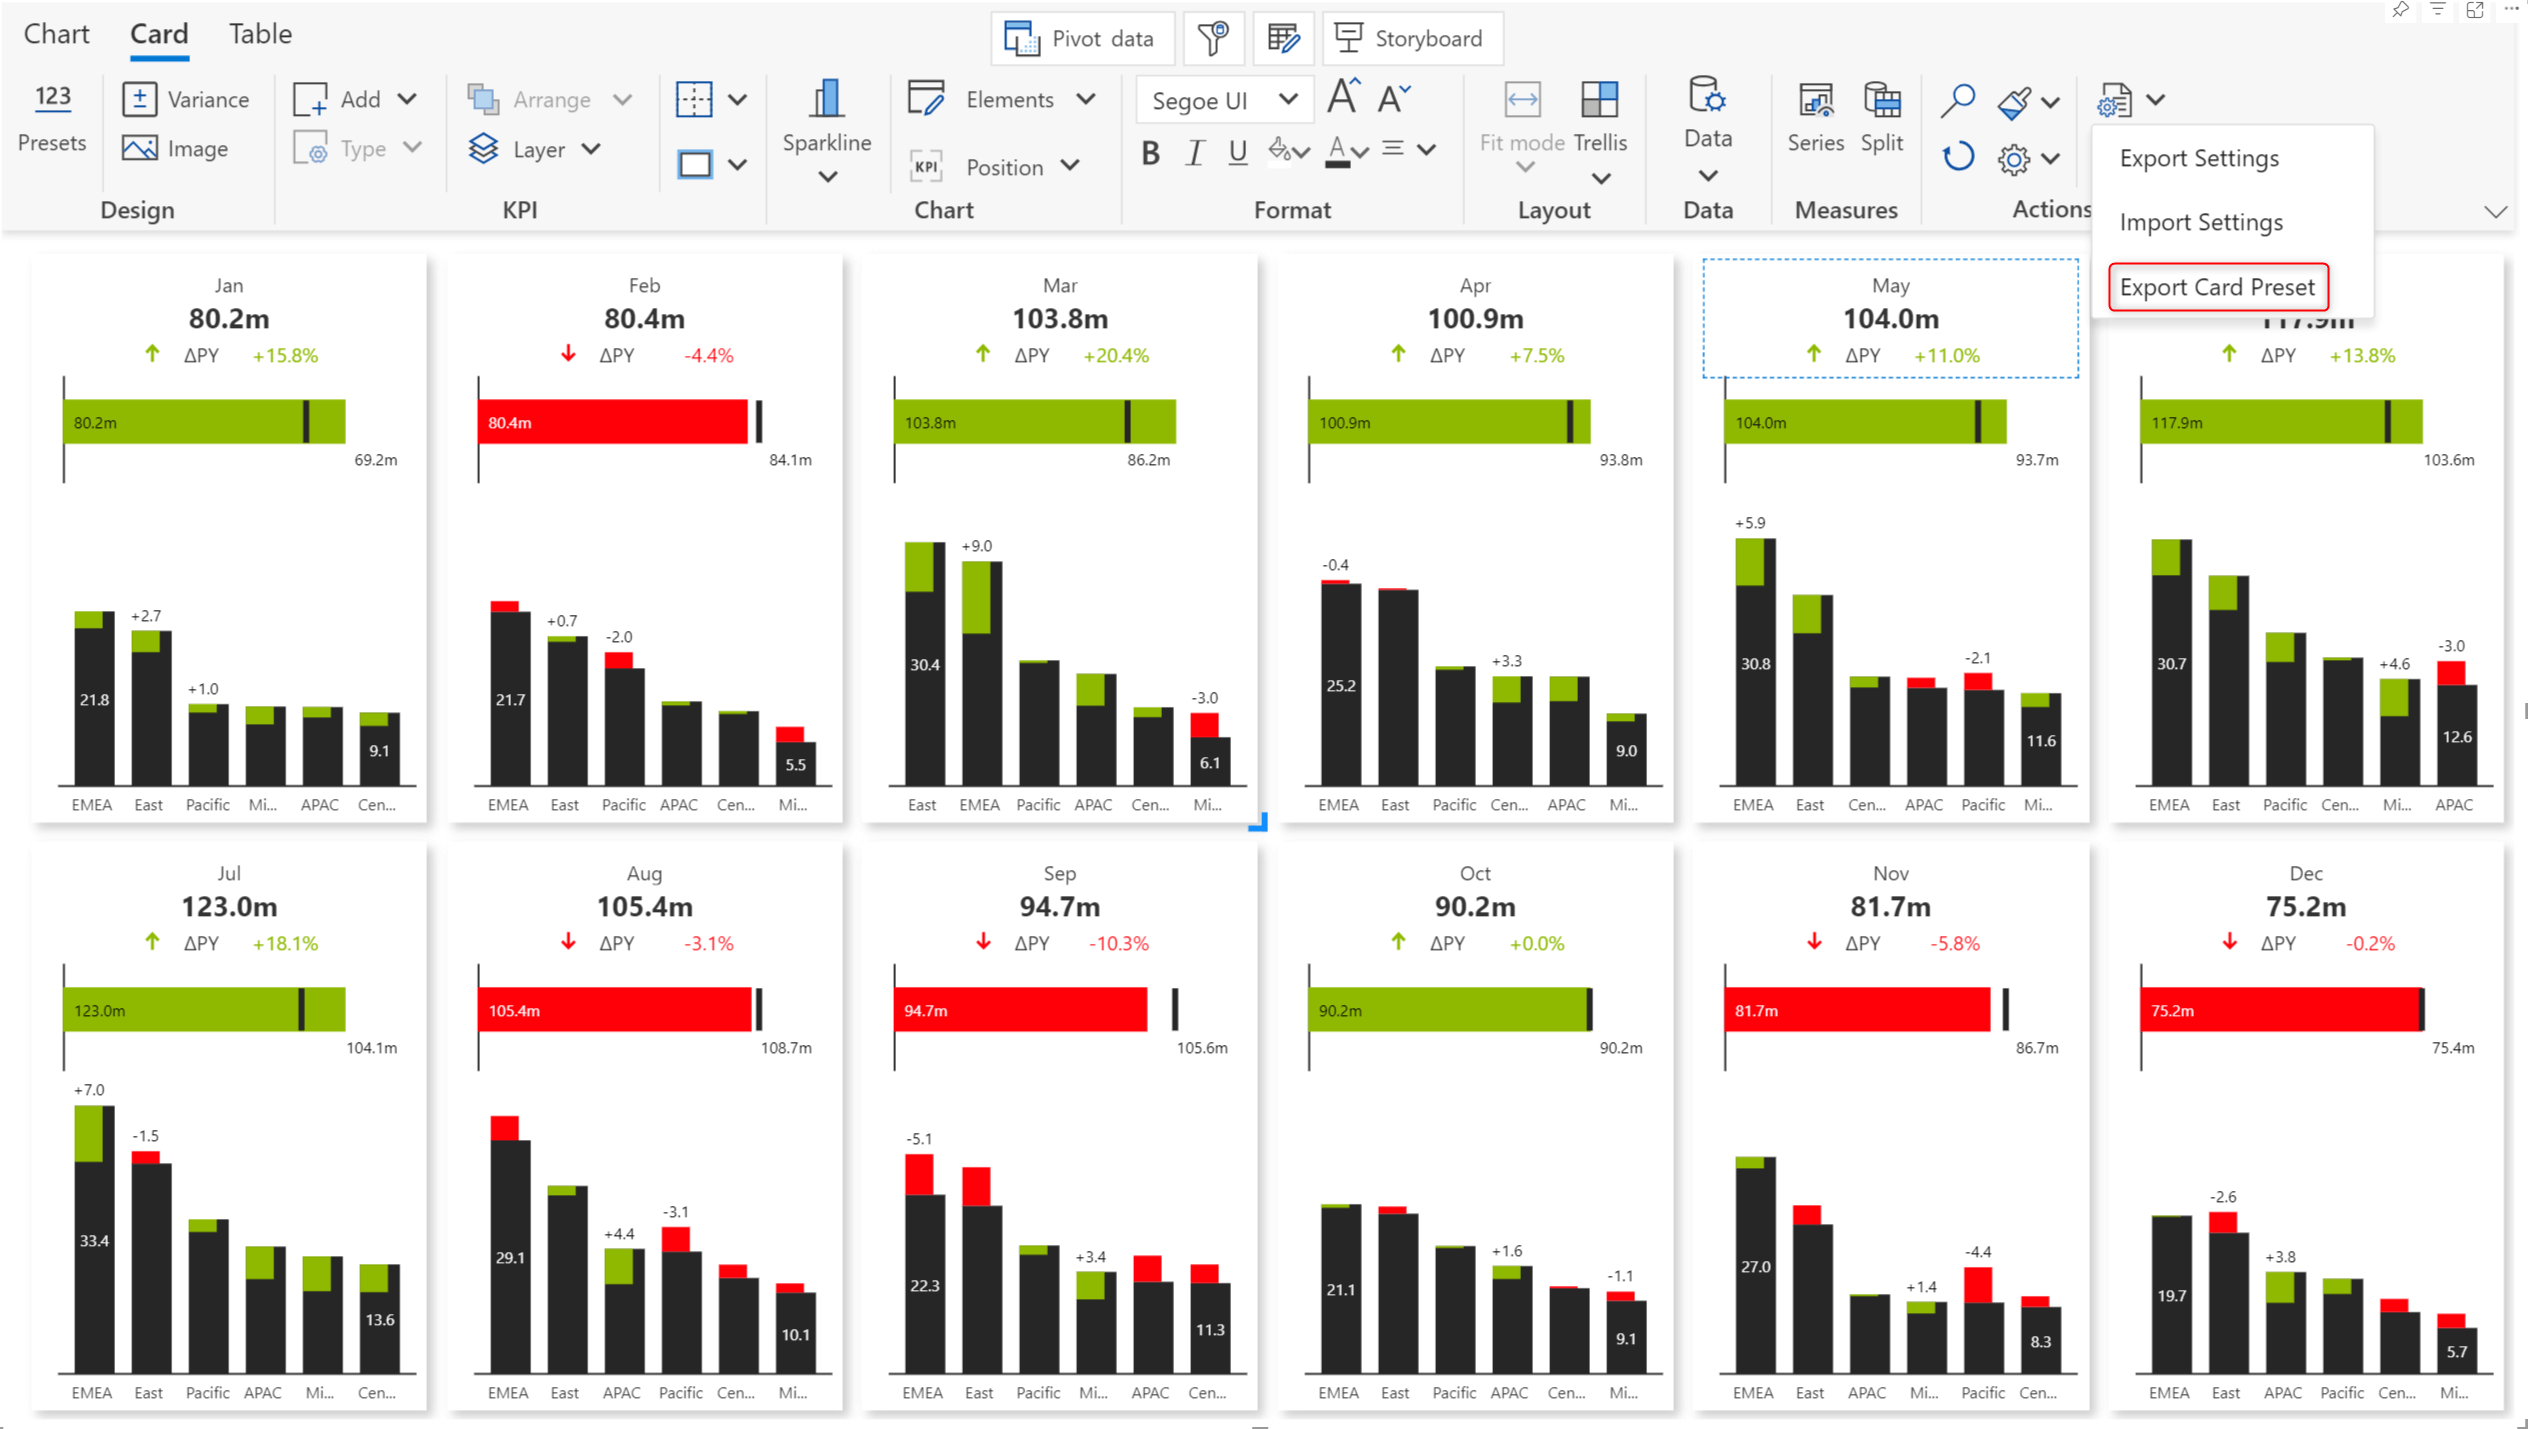Screen dimensions: 2528x1429
Task: Click the Jan card 80.2m value
Action: [229, 319]
